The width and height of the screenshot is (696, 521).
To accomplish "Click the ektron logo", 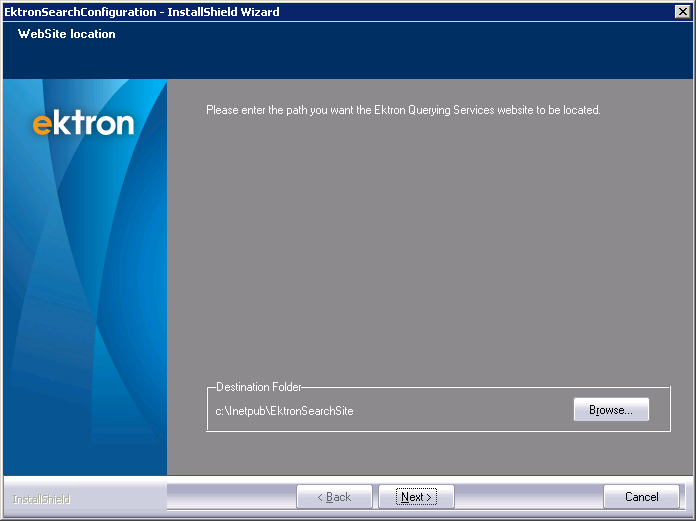I will click(83, 123).
